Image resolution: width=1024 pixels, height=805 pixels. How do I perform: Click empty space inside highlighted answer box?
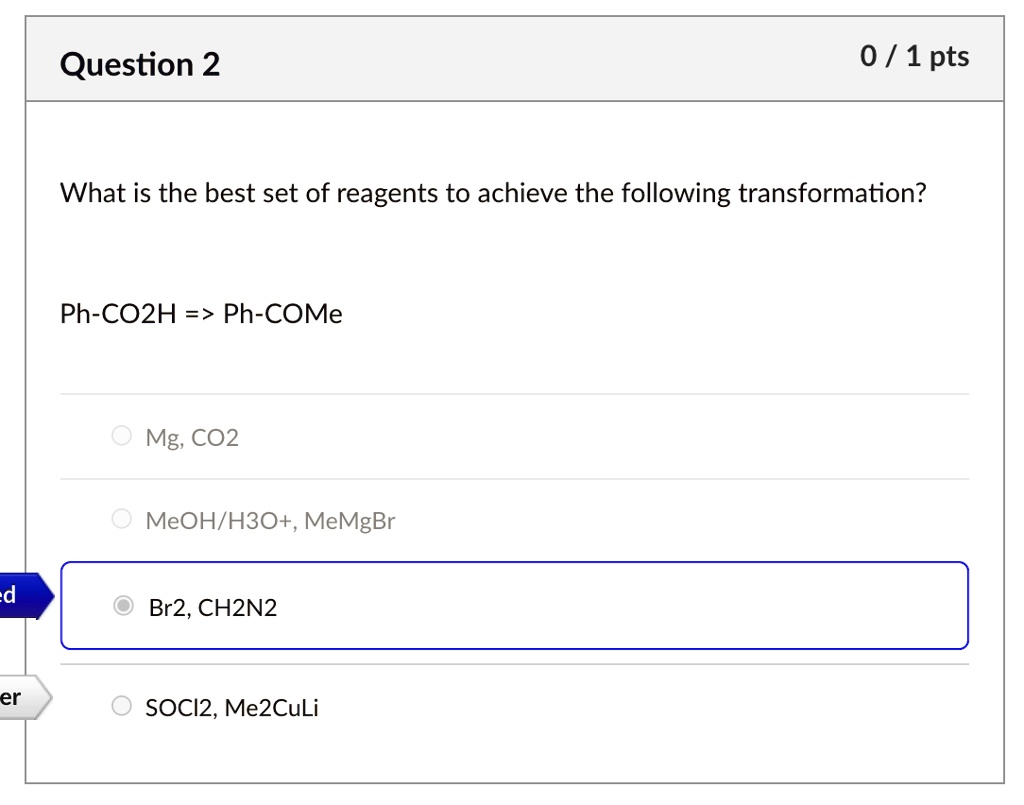click(x=620, y=606)
